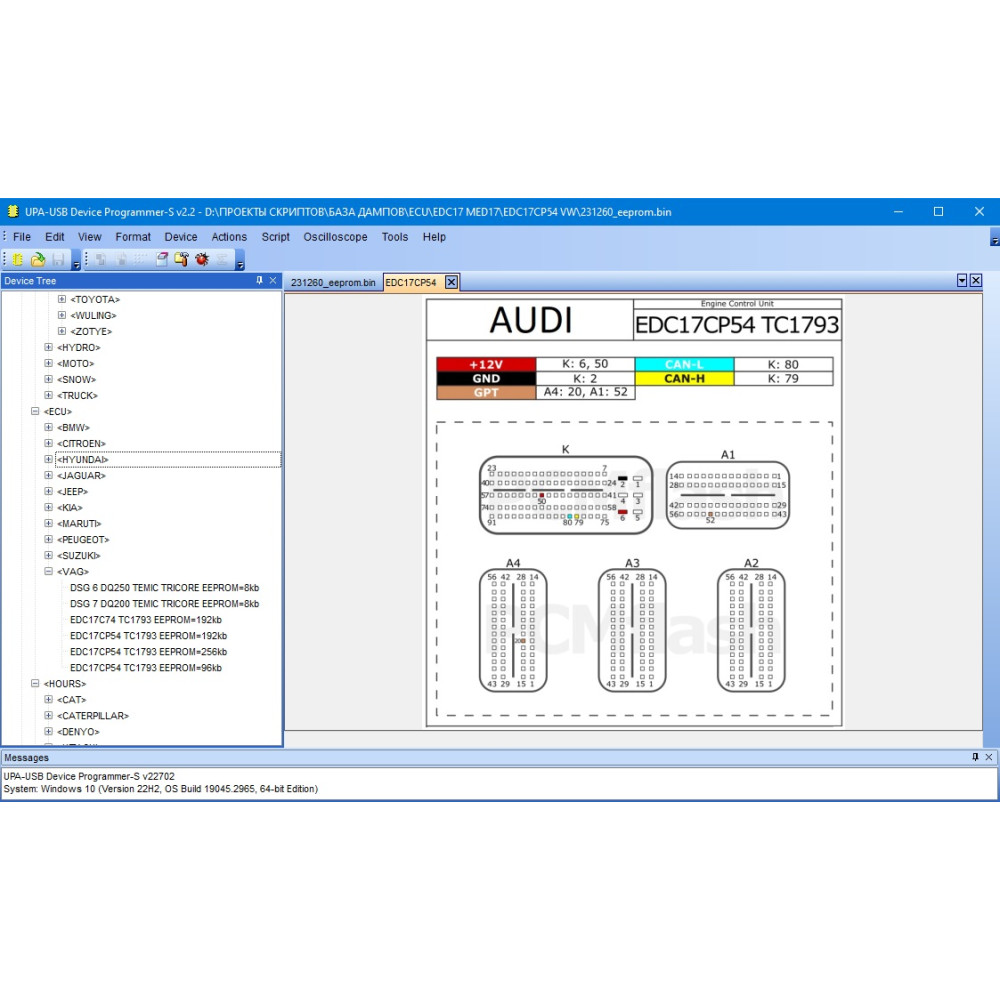Close the EDC17CP54 tab with its X
Image resolution: width=1000 pixels, height=1000 pixels.
pyautogui.click(x=451, y=282)
